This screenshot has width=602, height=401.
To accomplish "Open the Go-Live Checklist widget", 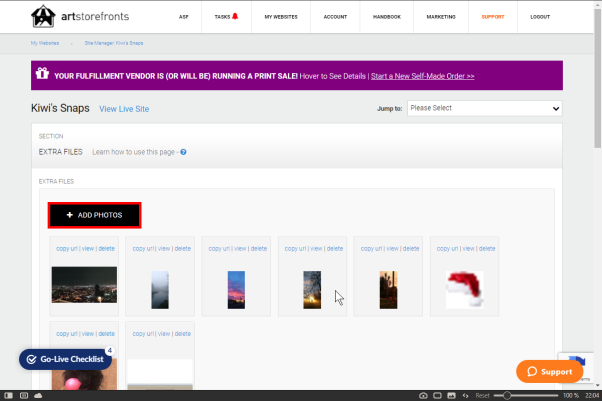I will (65, 359).
